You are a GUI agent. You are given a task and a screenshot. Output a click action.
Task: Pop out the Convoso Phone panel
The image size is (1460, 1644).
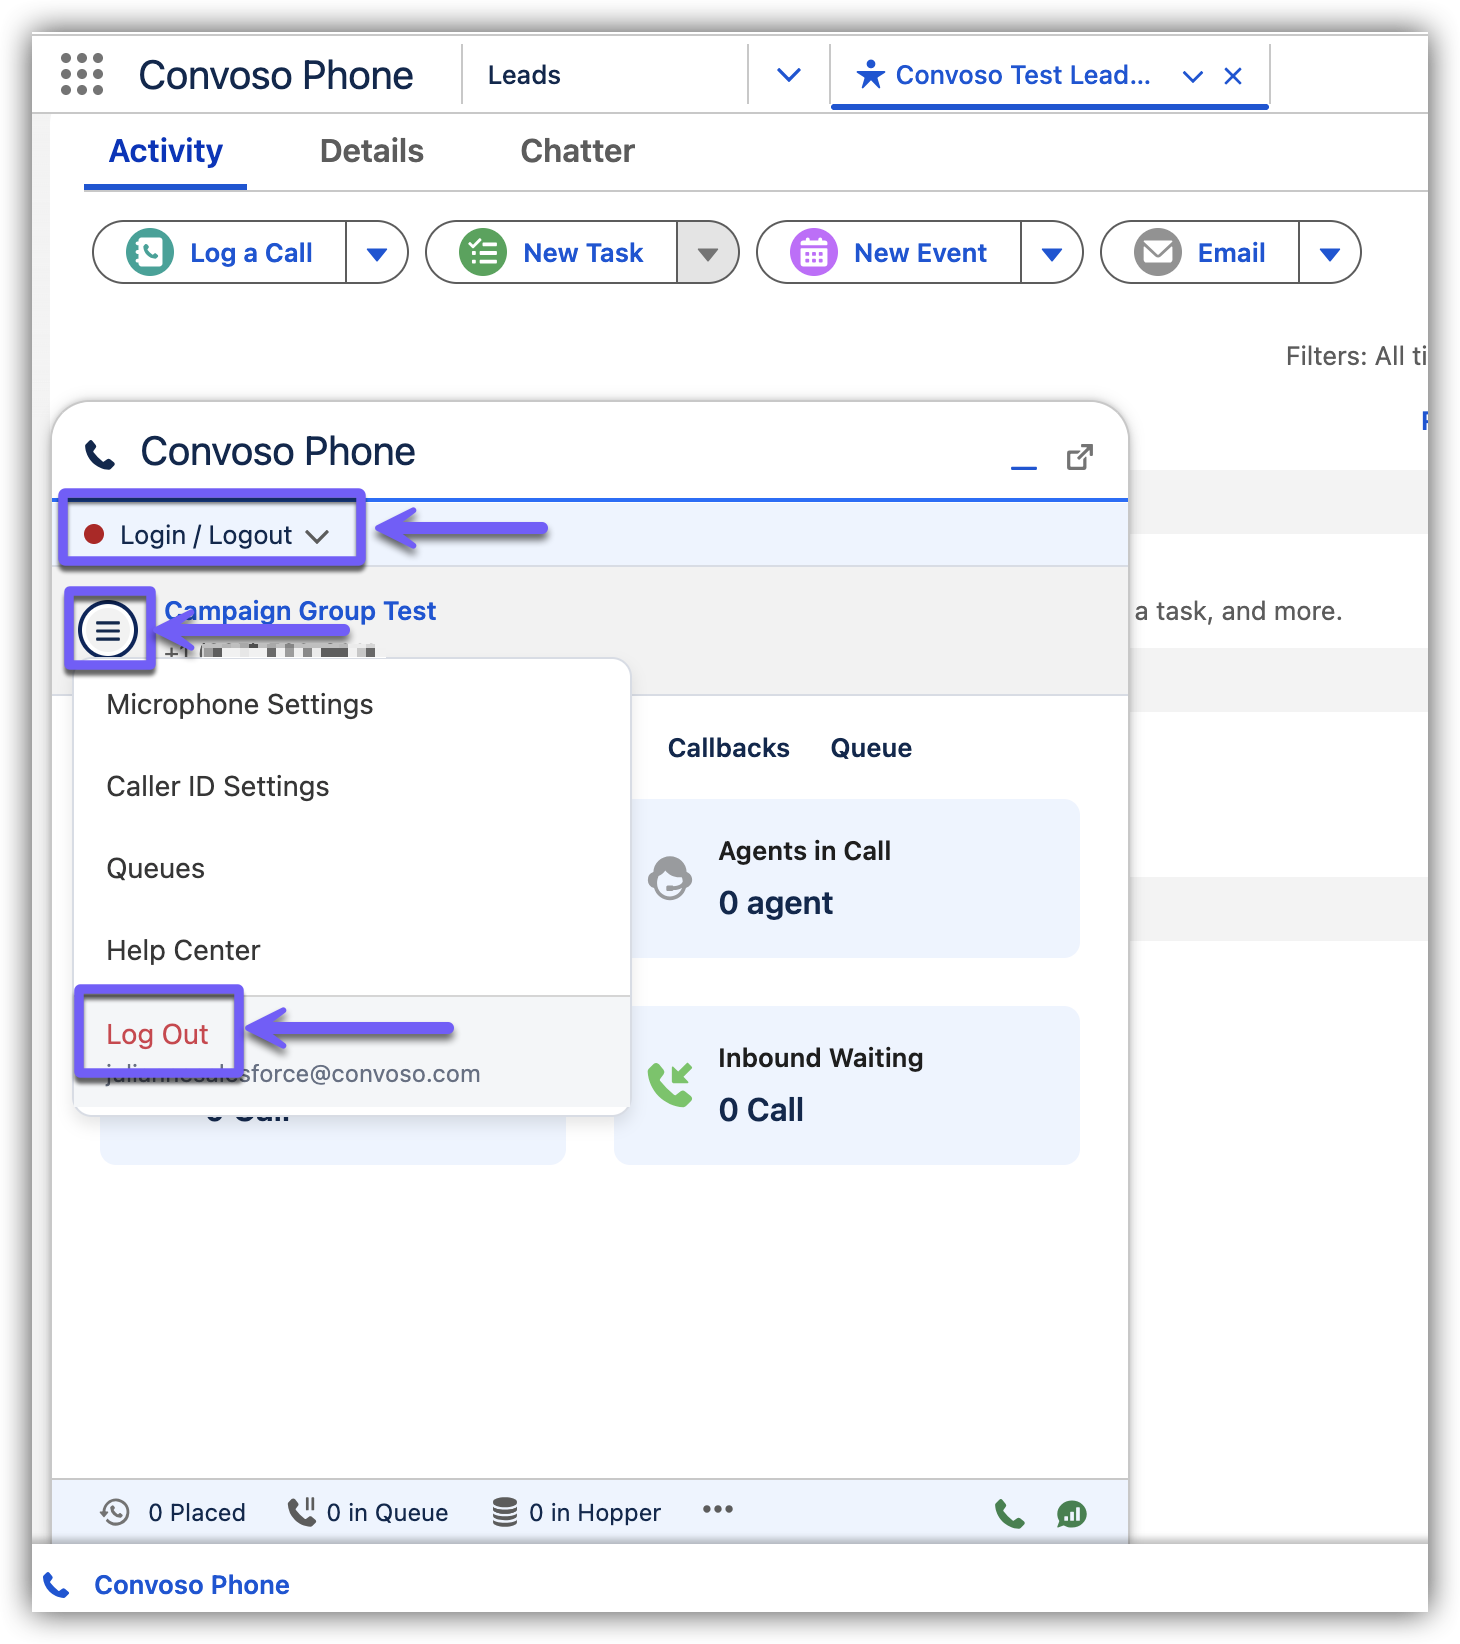coord(1079,457)
